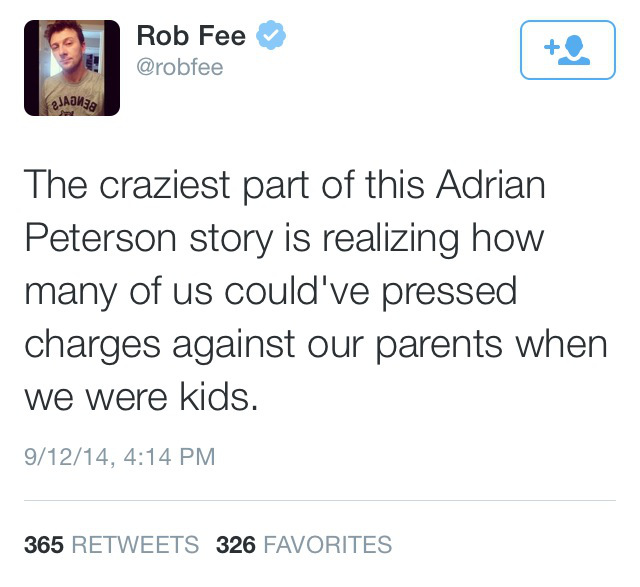Click the RETWEETS label
The width and height of the screenshot is (640, 587).
click(x=135, y=545)
